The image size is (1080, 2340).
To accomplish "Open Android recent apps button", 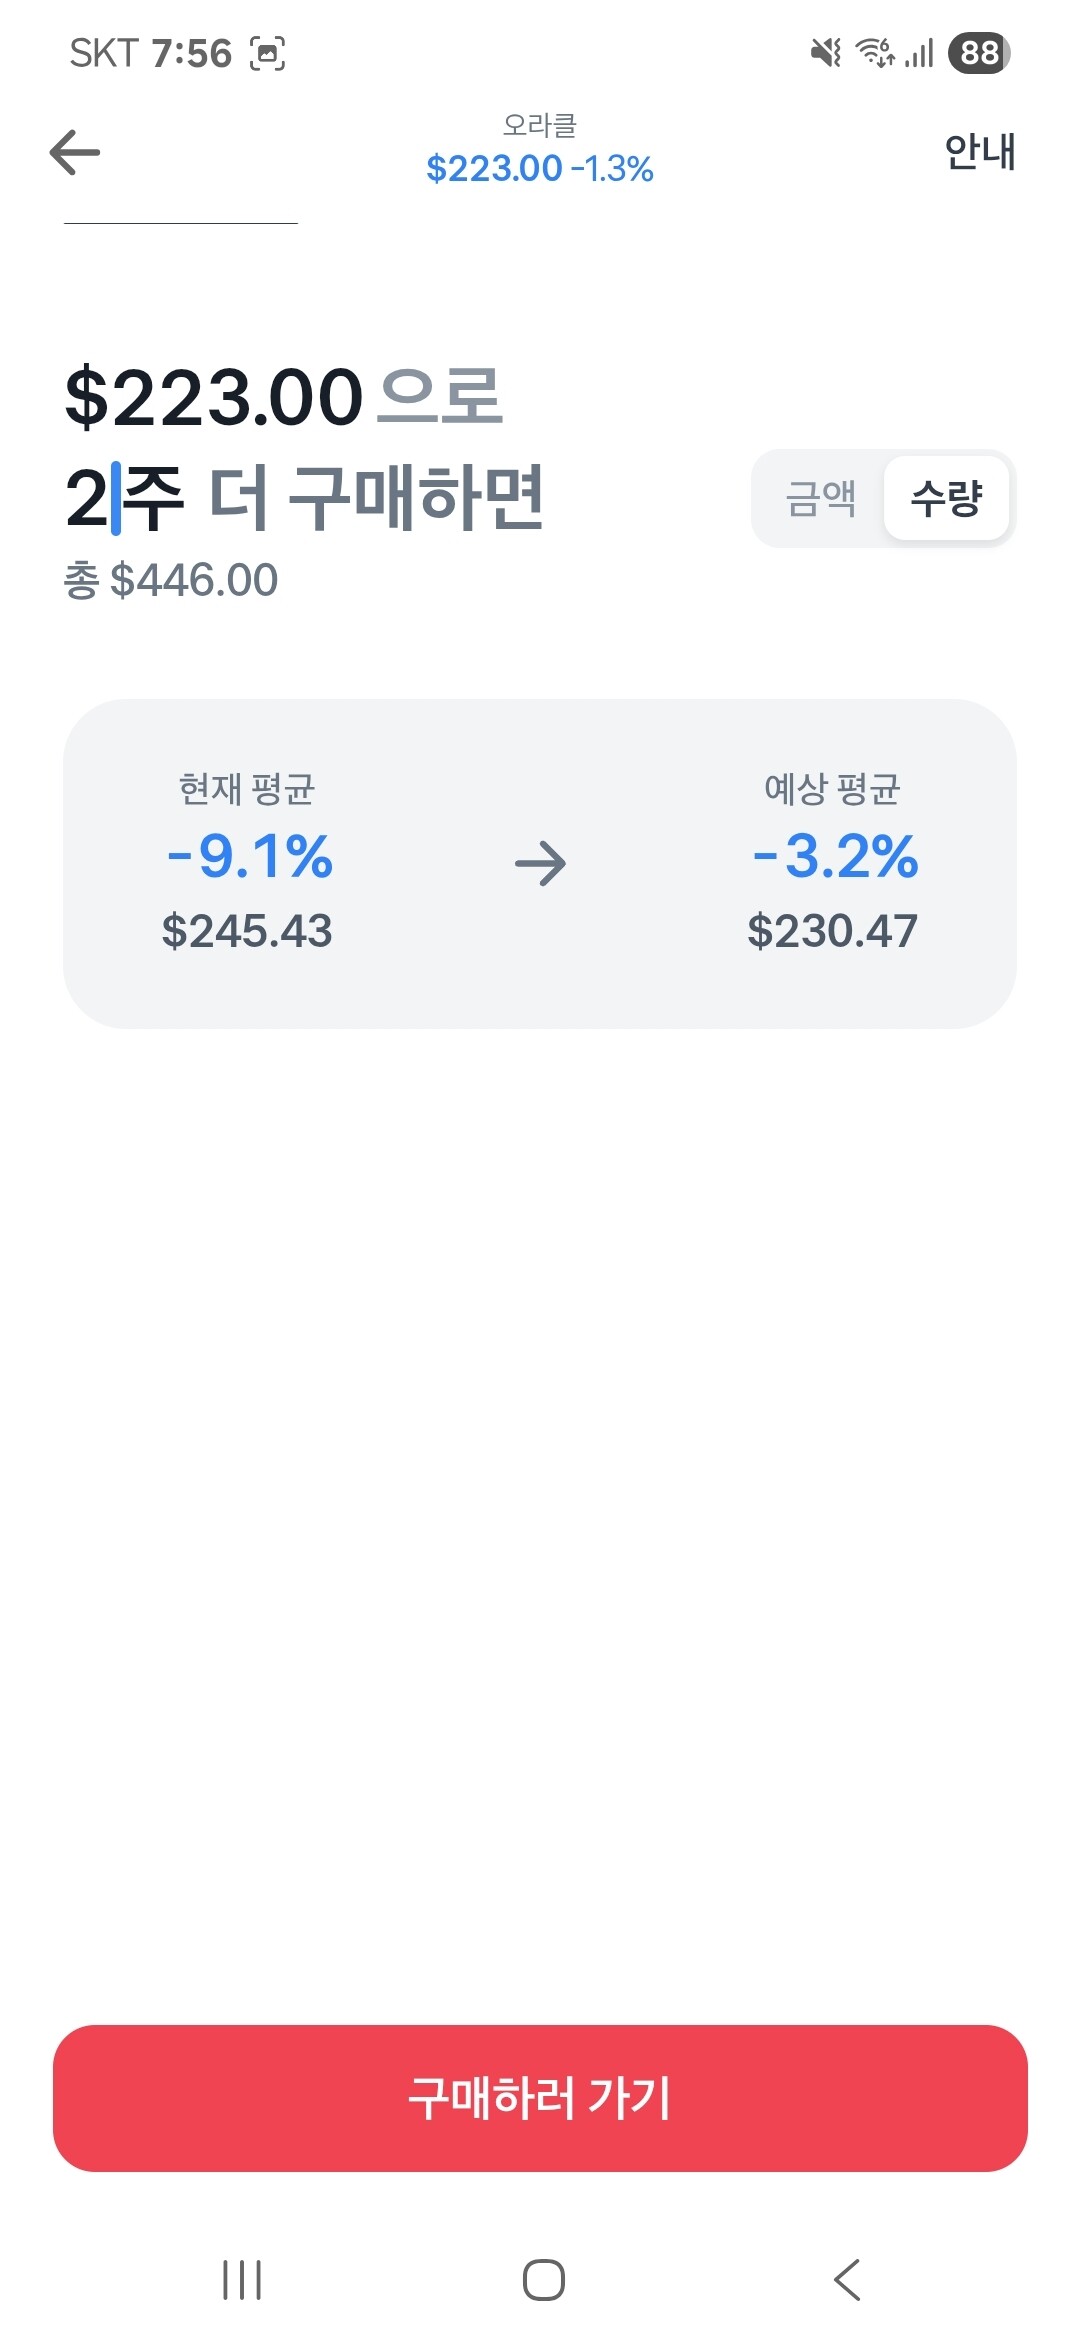I will pyautogui.click(x=242, y=2280).
